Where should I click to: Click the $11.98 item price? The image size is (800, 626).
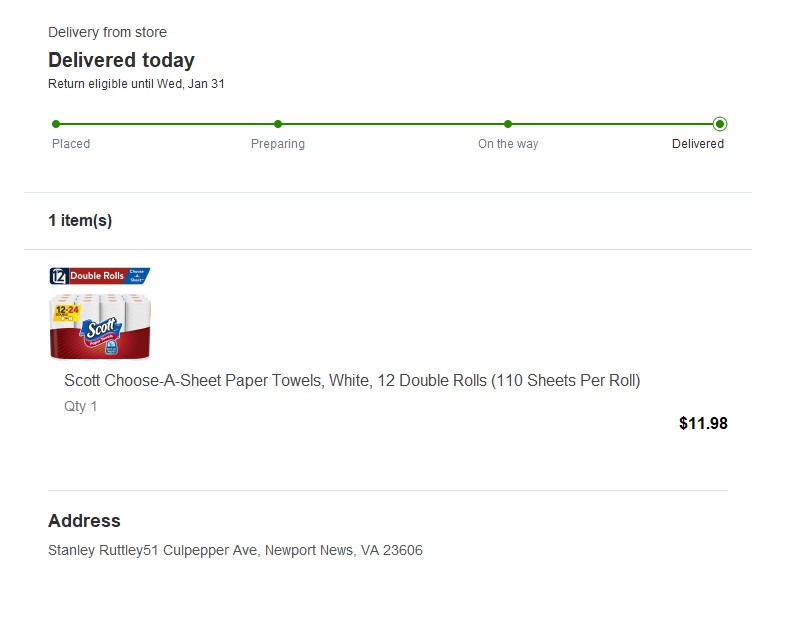(x=703, y=423)
